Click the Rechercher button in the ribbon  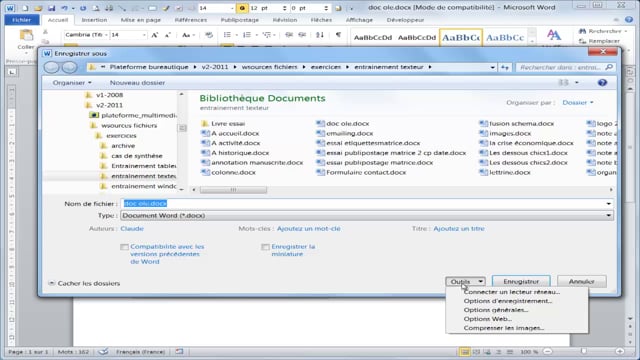click(602, 31)
